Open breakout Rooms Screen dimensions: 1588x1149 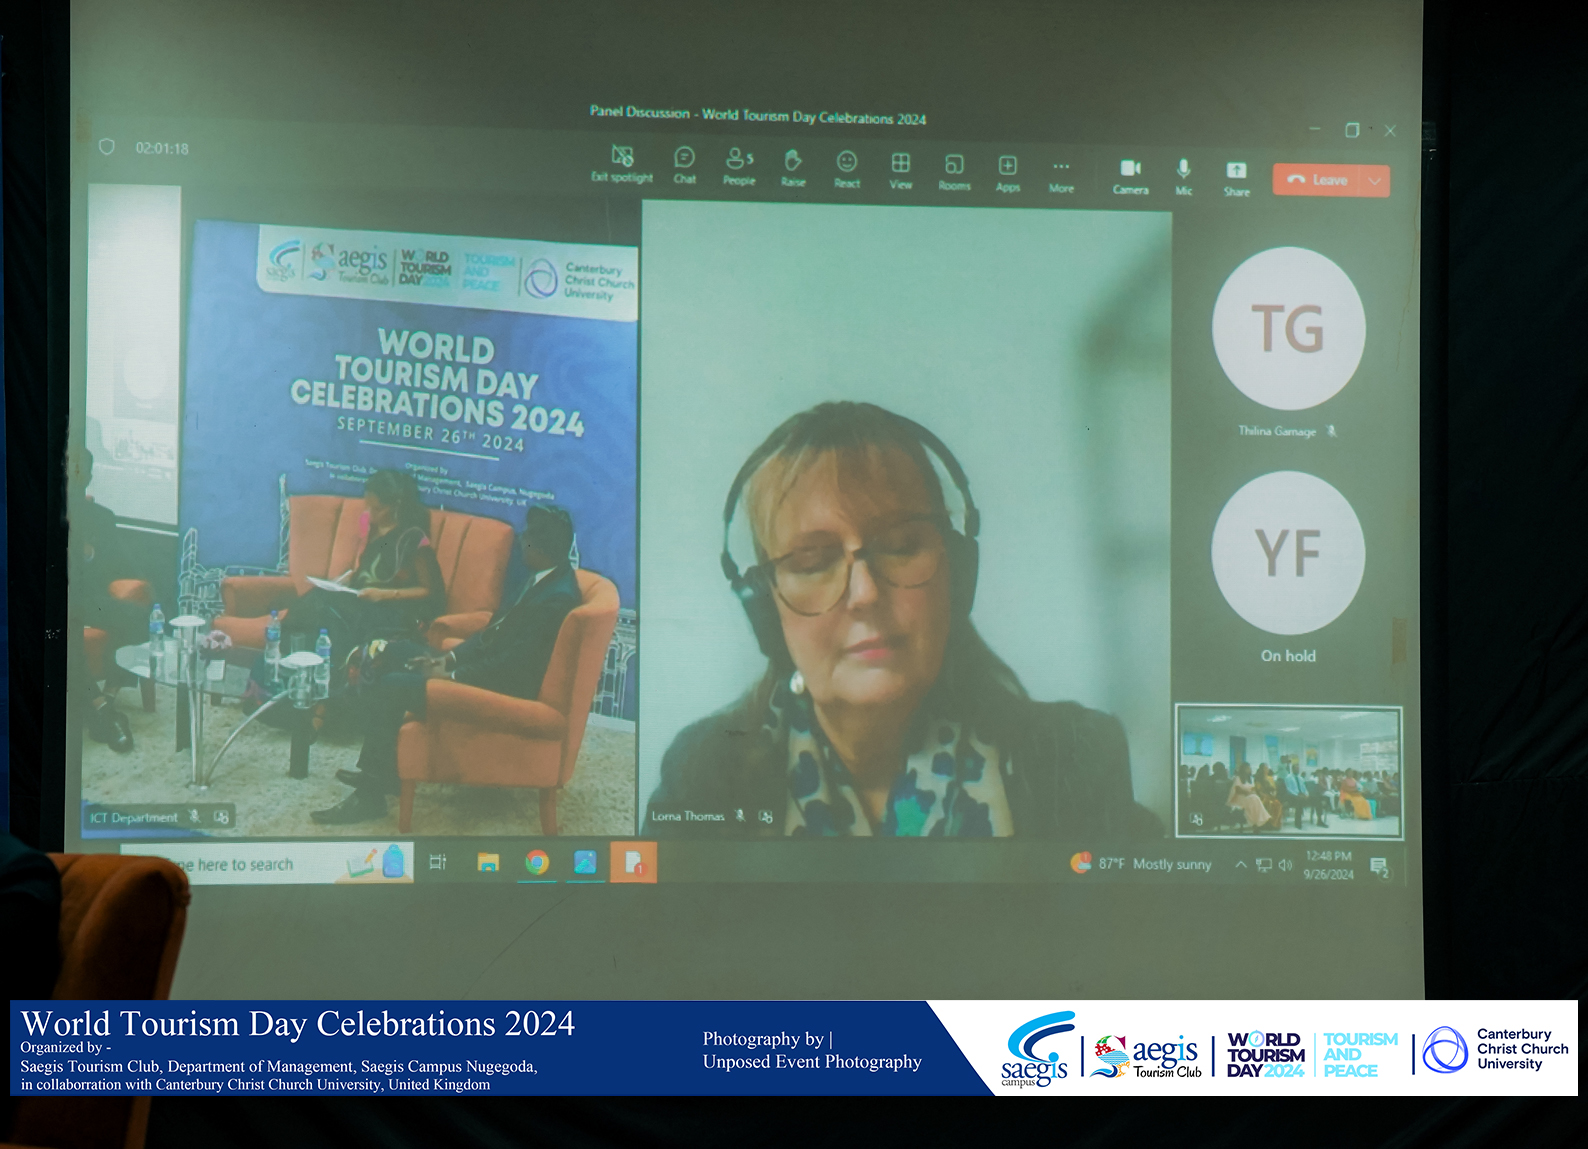(x=955, y=171)
